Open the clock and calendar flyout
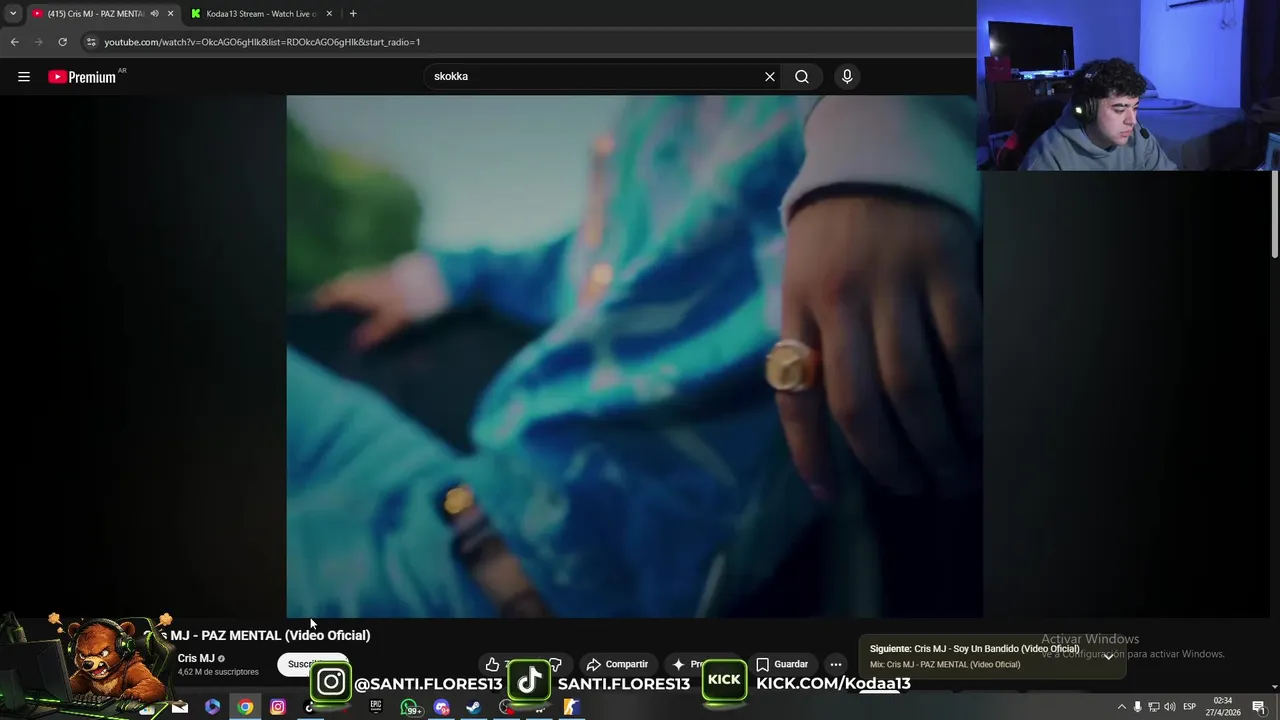 click(x=1222, y=707)
